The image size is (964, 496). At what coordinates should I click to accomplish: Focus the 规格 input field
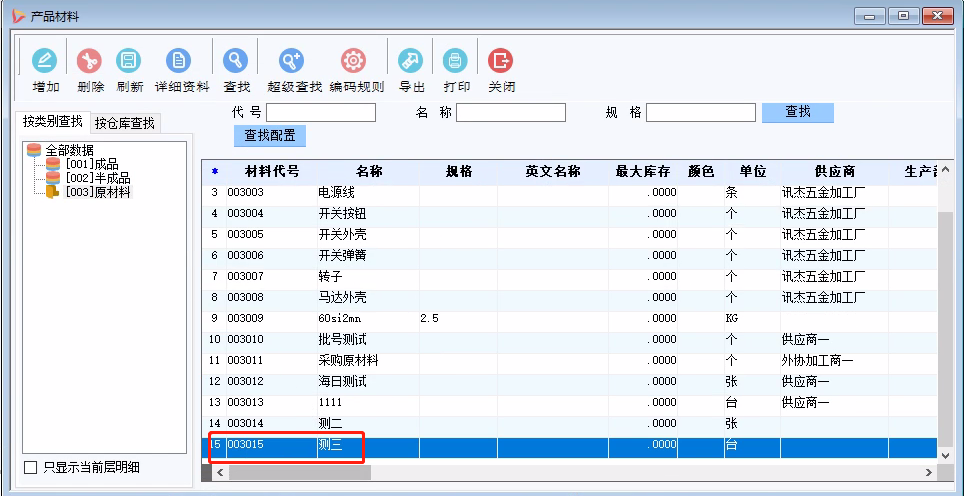(701, 112)
